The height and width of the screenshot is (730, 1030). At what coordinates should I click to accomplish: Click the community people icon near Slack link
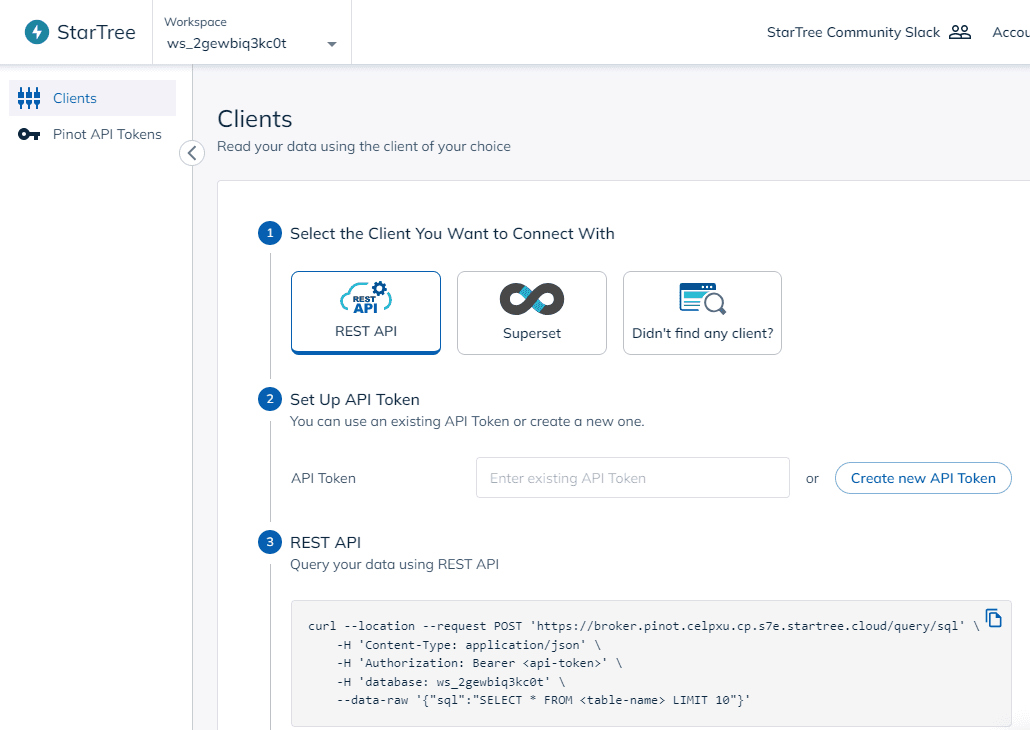(x=958, y=31)
